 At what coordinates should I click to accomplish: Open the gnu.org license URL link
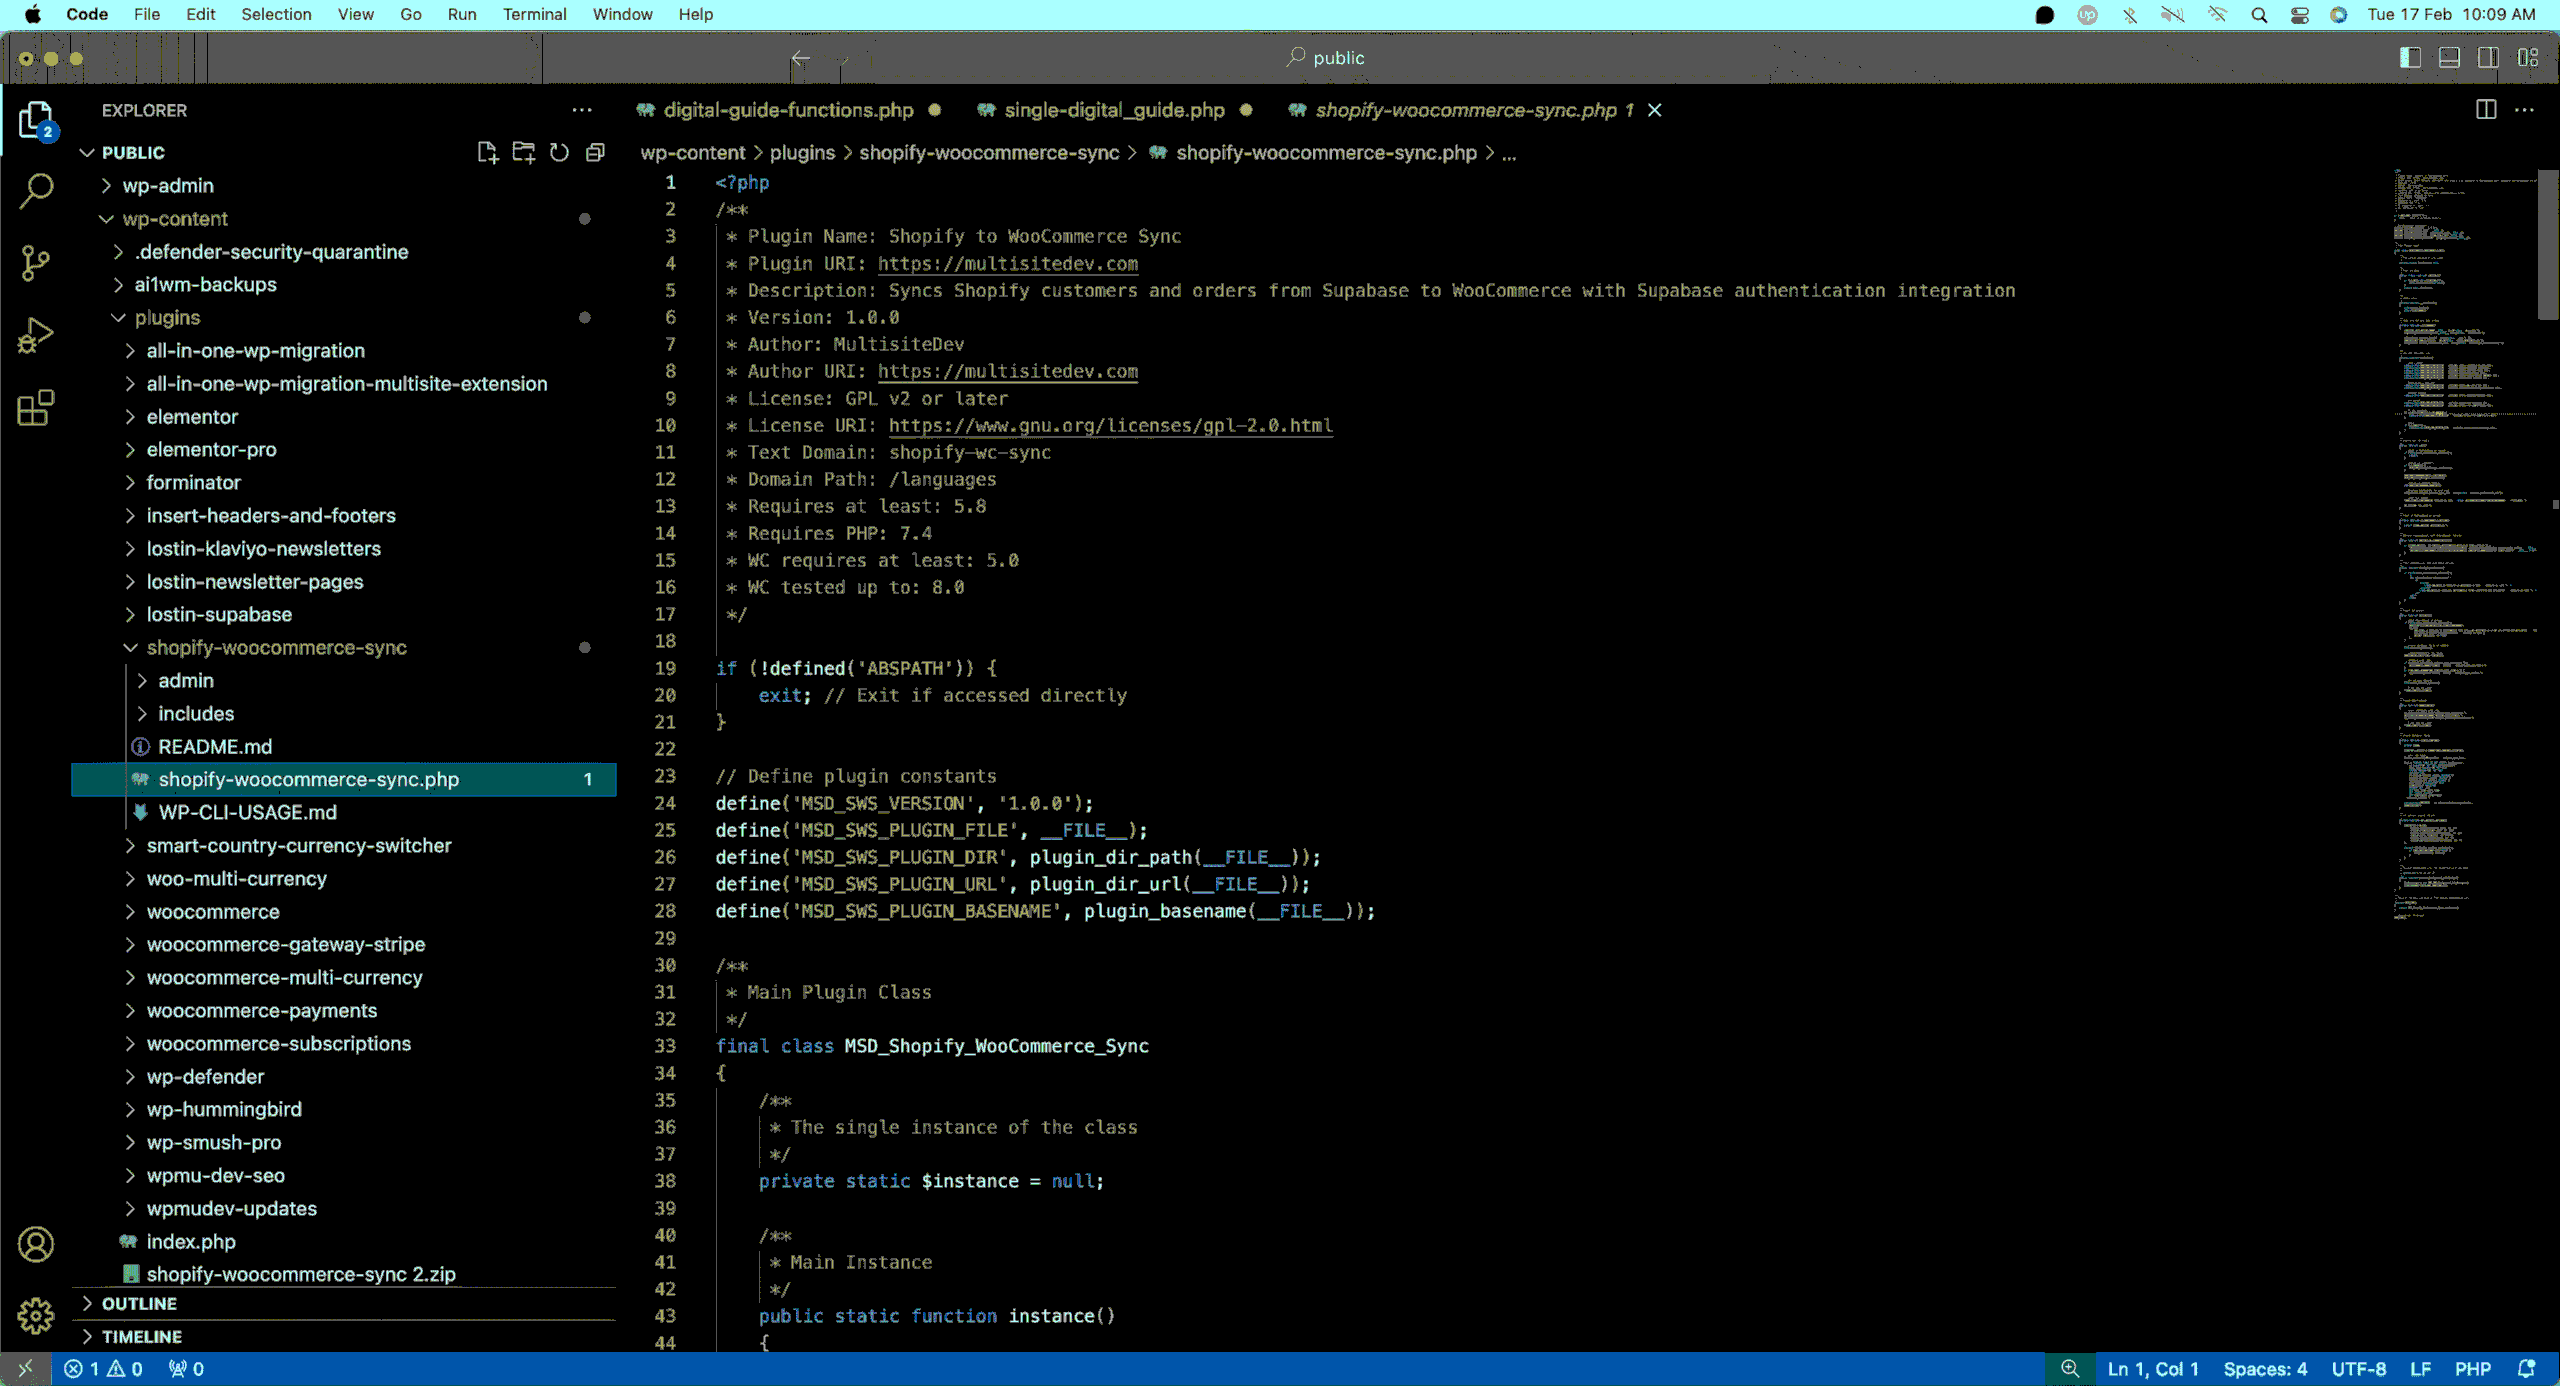coord(1110,425)
